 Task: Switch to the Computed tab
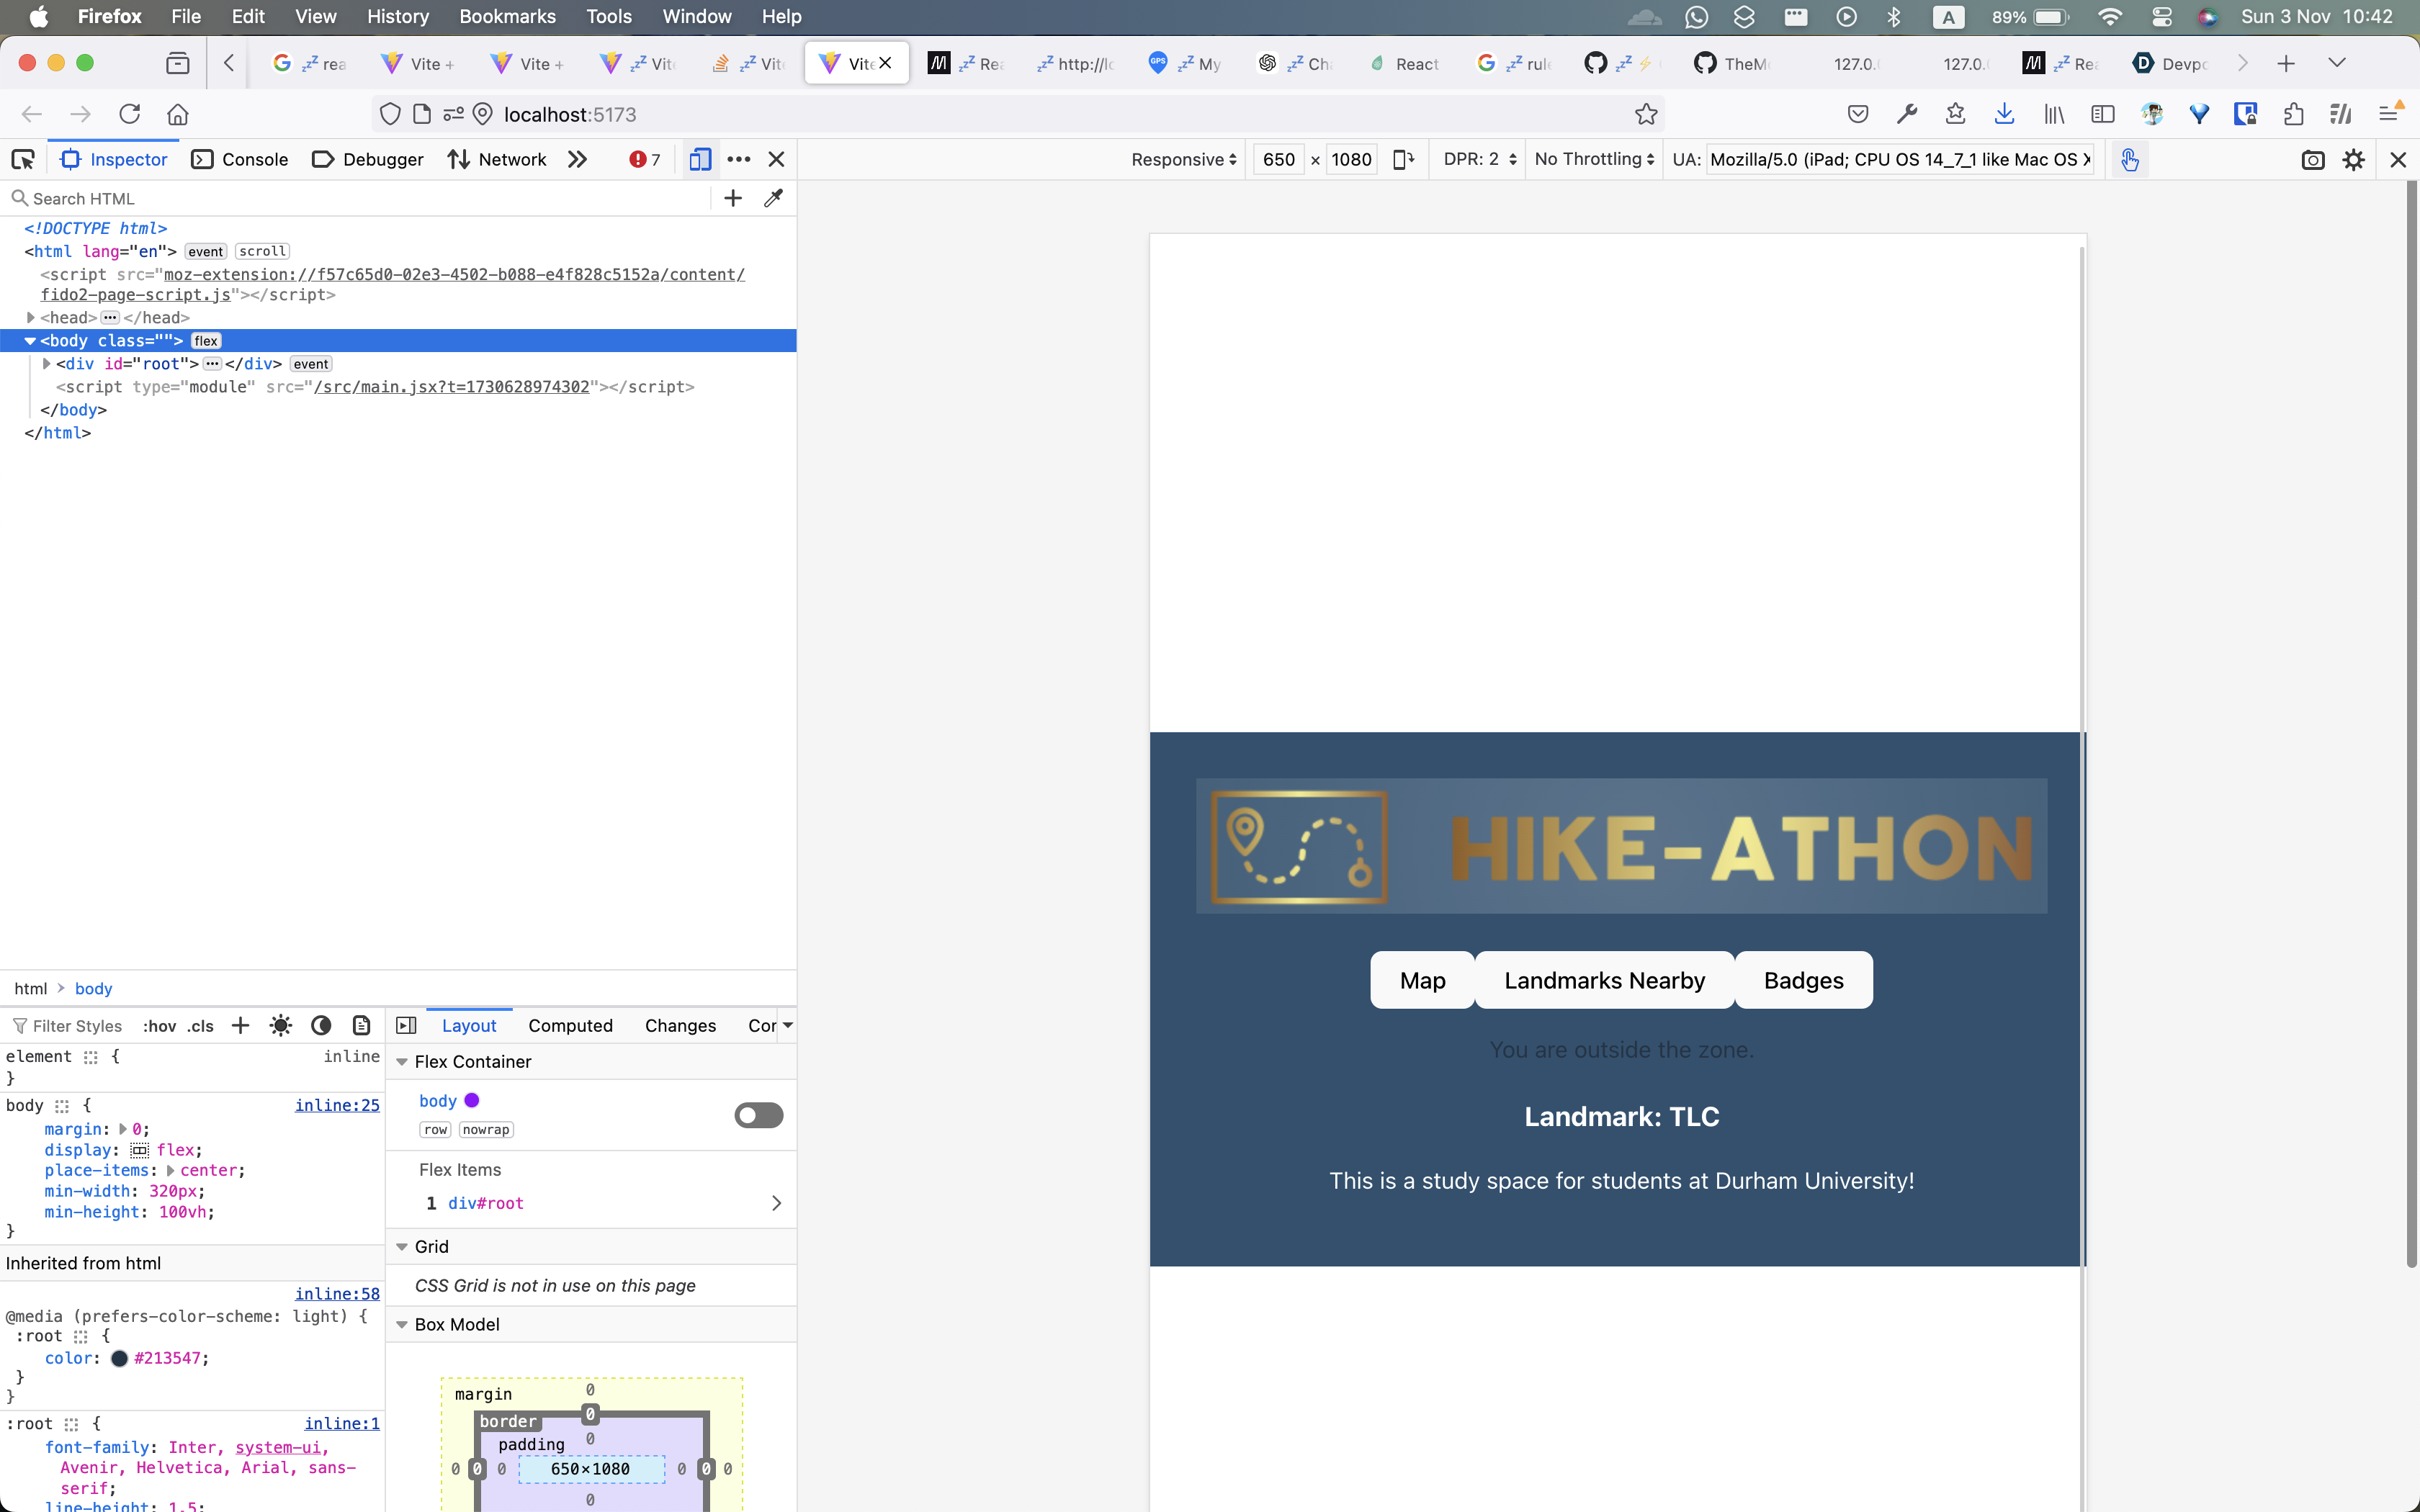coord(570,1025)
